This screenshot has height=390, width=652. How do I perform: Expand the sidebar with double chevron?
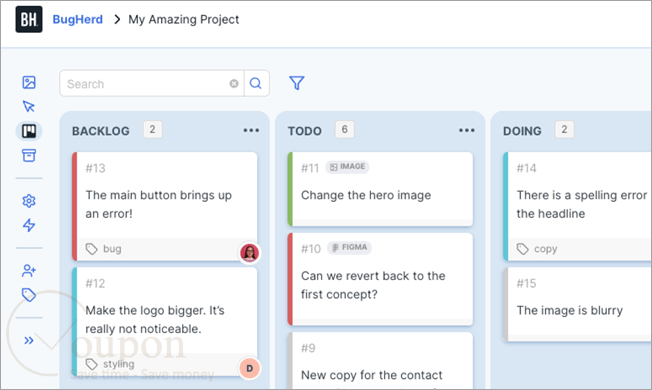tap(29, 341)
